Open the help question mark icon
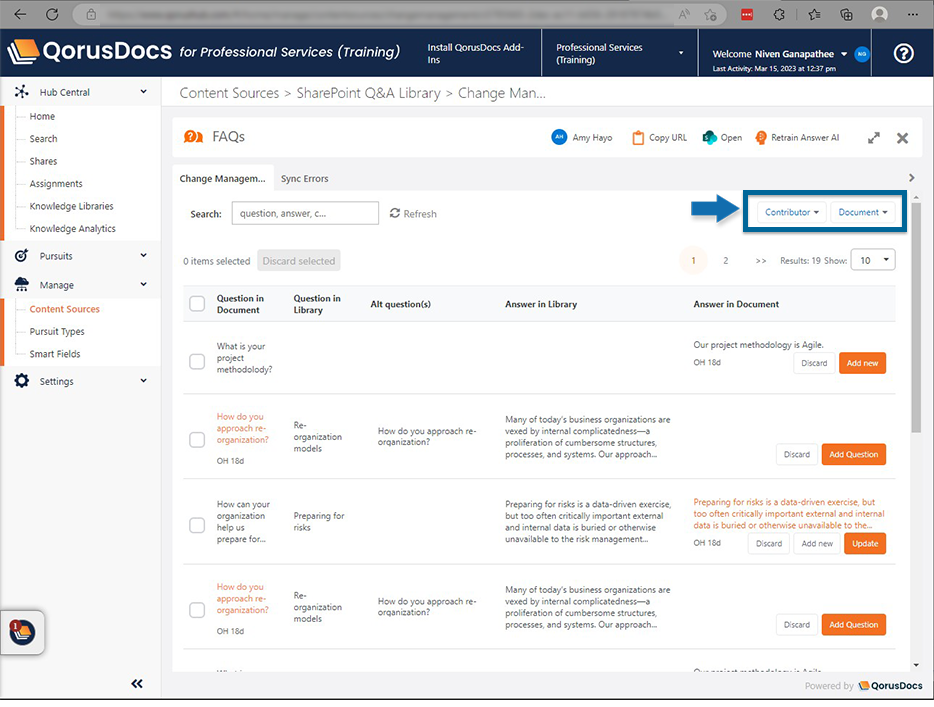 pyautogui.click(x=903, y=54)
